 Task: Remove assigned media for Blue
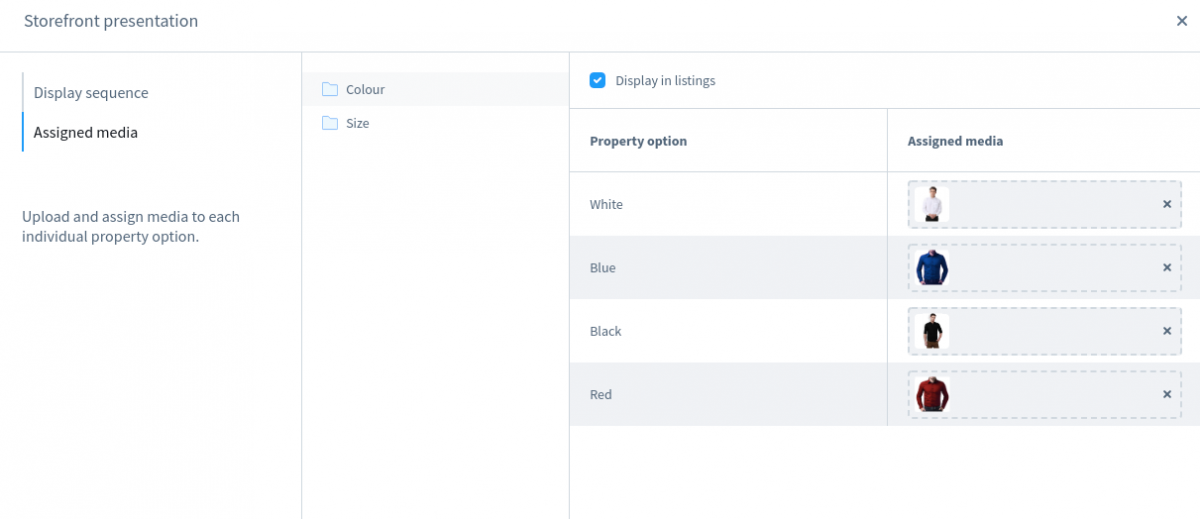(x=1166, y=268)
